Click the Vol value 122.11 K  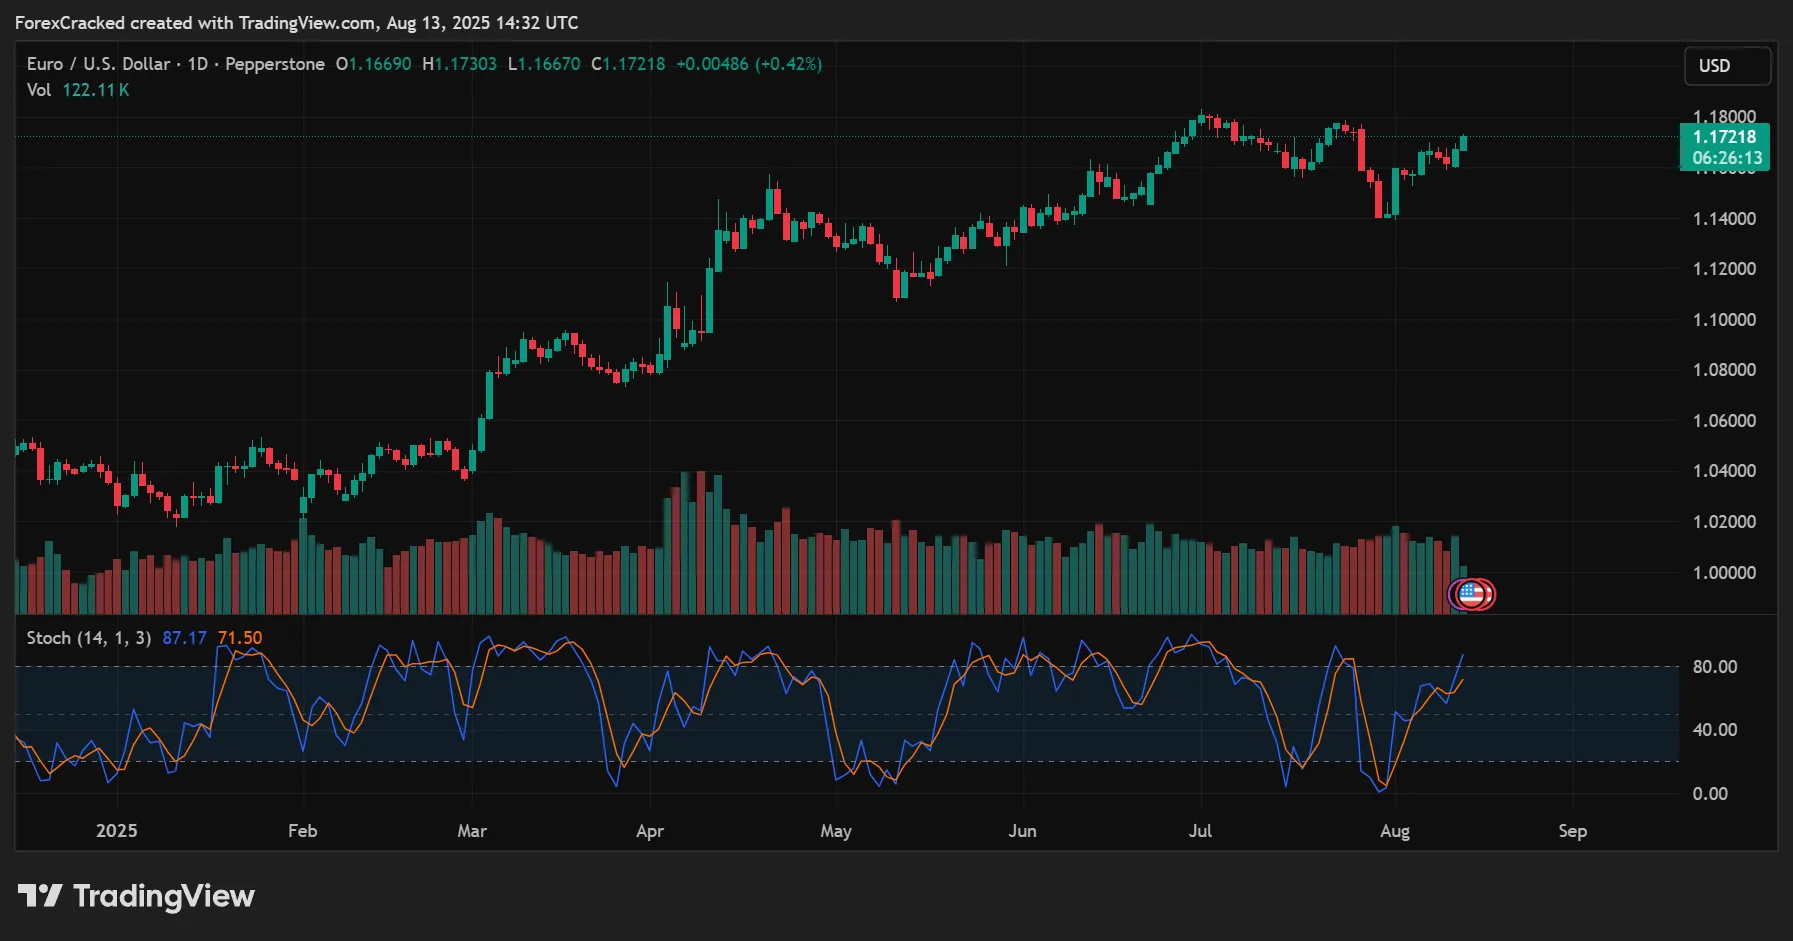coord(96,89)
